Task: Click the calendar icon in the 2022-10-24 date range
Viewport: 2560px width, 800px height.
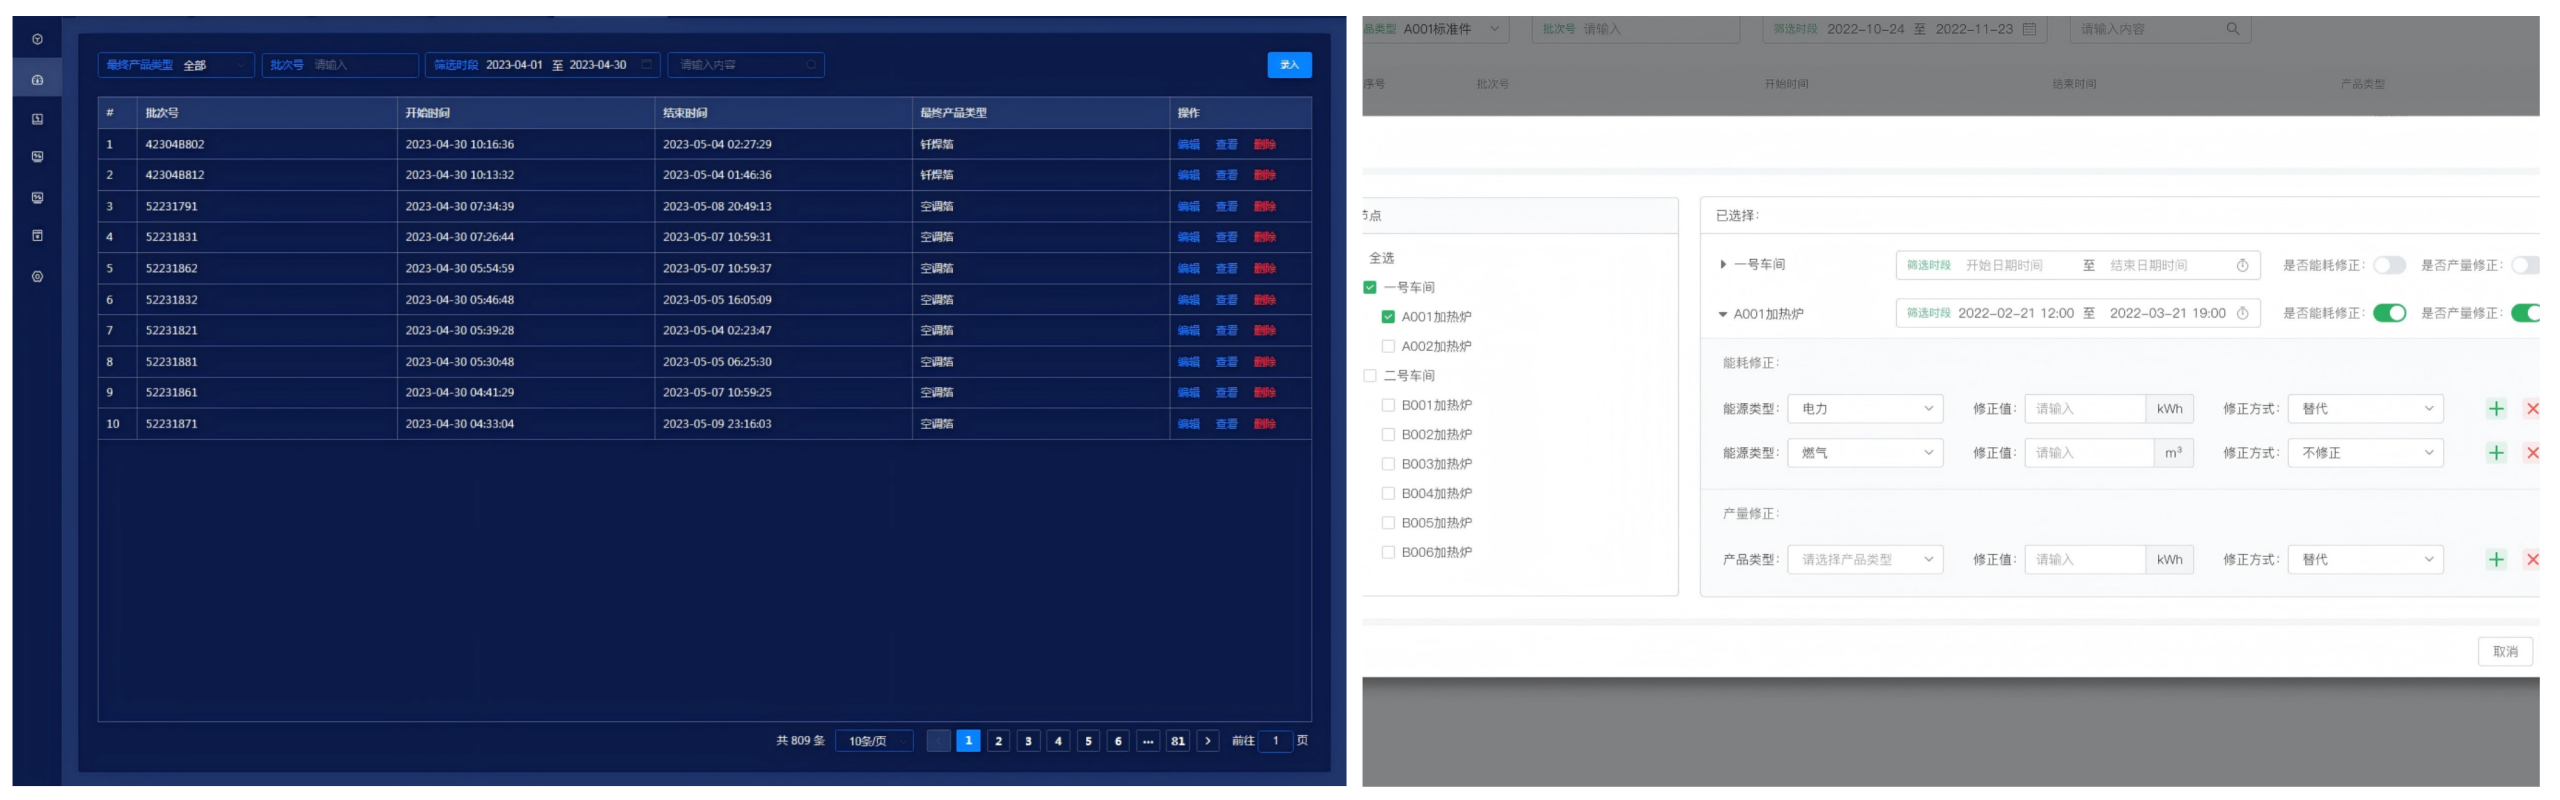Action: (x=2029, y=29)
